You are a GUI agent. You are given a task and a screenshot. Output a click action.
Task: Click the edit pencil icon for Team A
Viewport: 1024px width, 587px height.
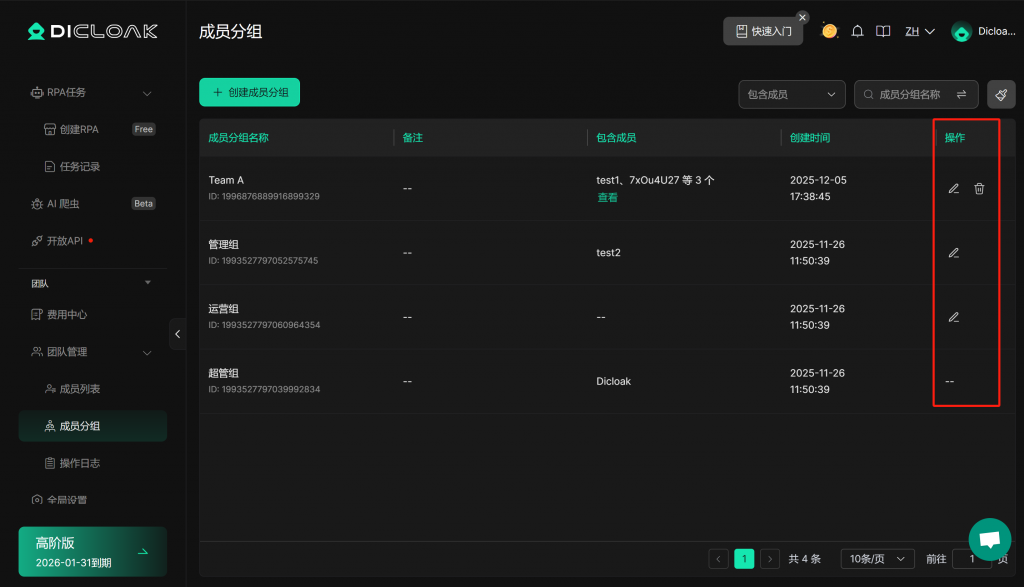(x=953, y=189)
